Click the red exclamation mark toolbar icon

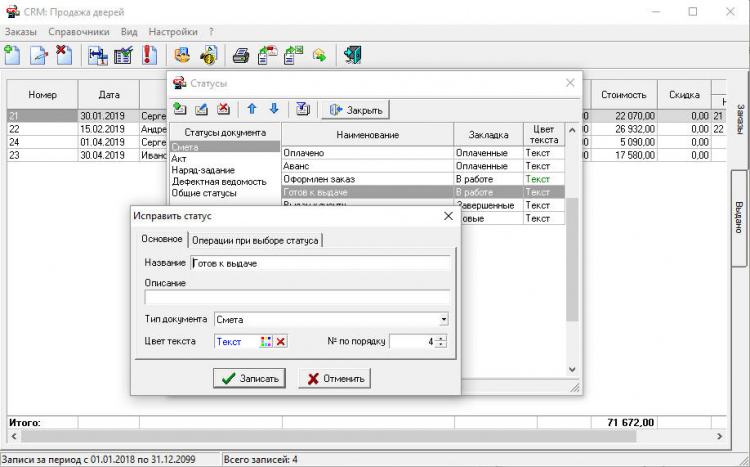coord(150,56)
